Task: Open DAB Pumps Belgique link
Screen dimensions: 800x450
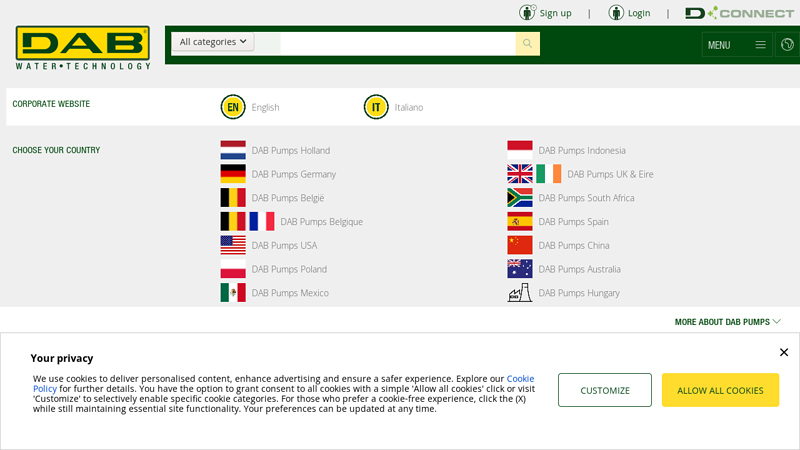Action: pos(321,221)
